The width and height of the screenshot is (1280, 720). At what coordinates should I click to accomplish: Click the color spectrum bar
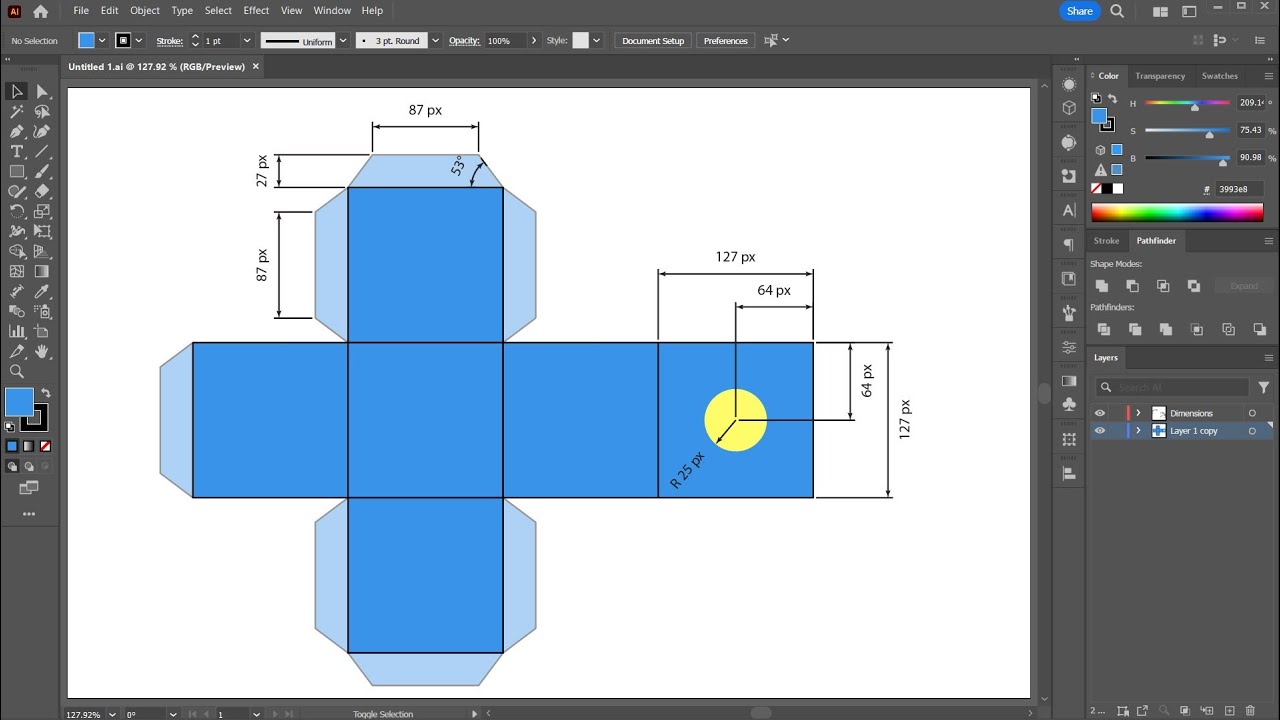click(x=1177, y=212)
